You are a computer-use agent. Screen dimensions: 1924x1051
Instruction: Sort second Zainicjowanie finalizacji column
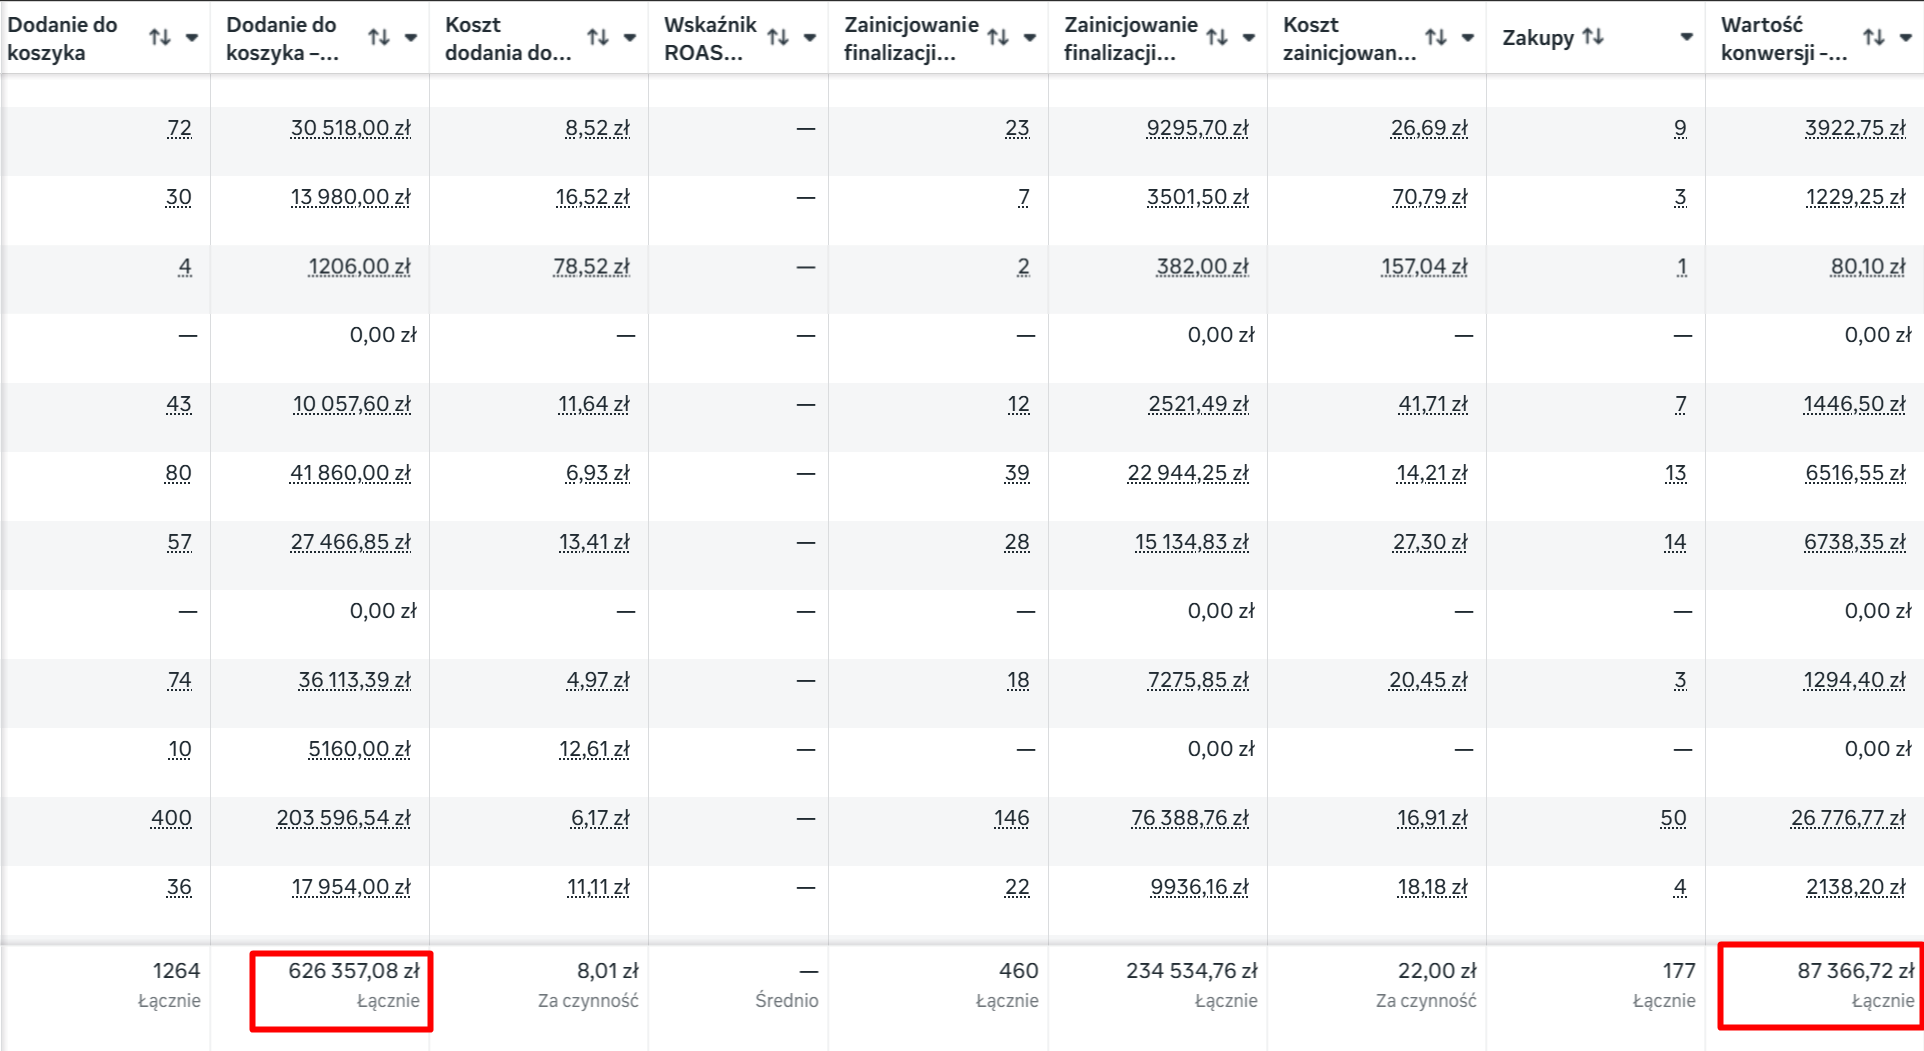point(1217,38)
